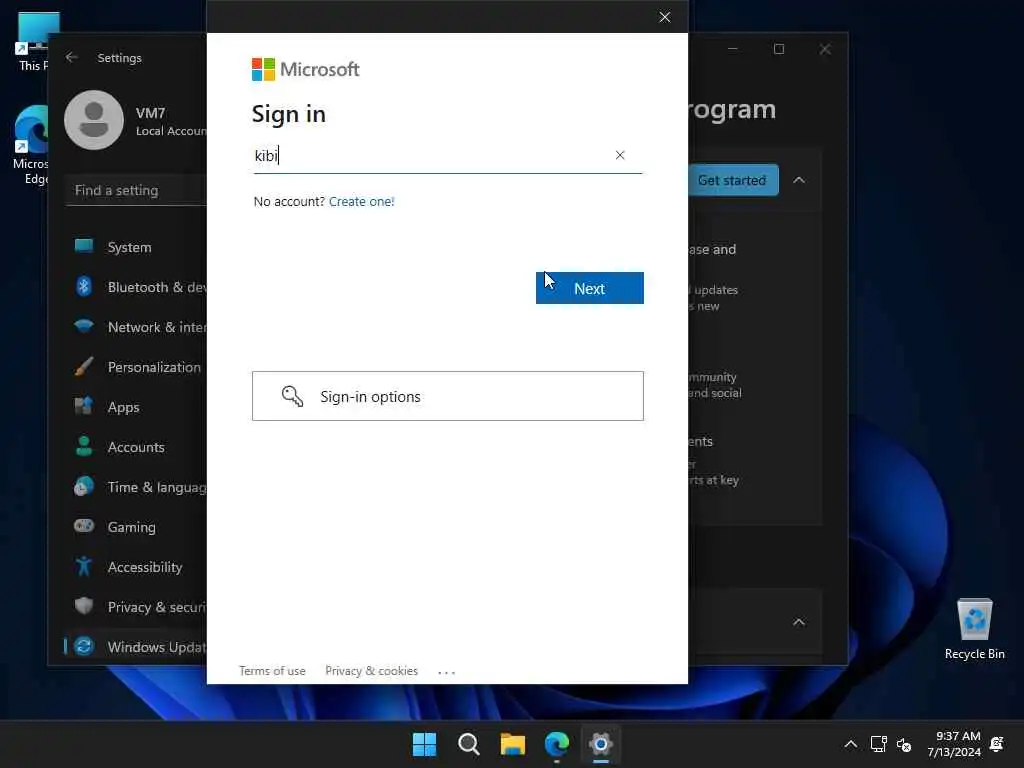The height and width of the screenshot is (768, 1024).
Task: Close the Microsoft sign-in dialog
Action: pos(664,17)
